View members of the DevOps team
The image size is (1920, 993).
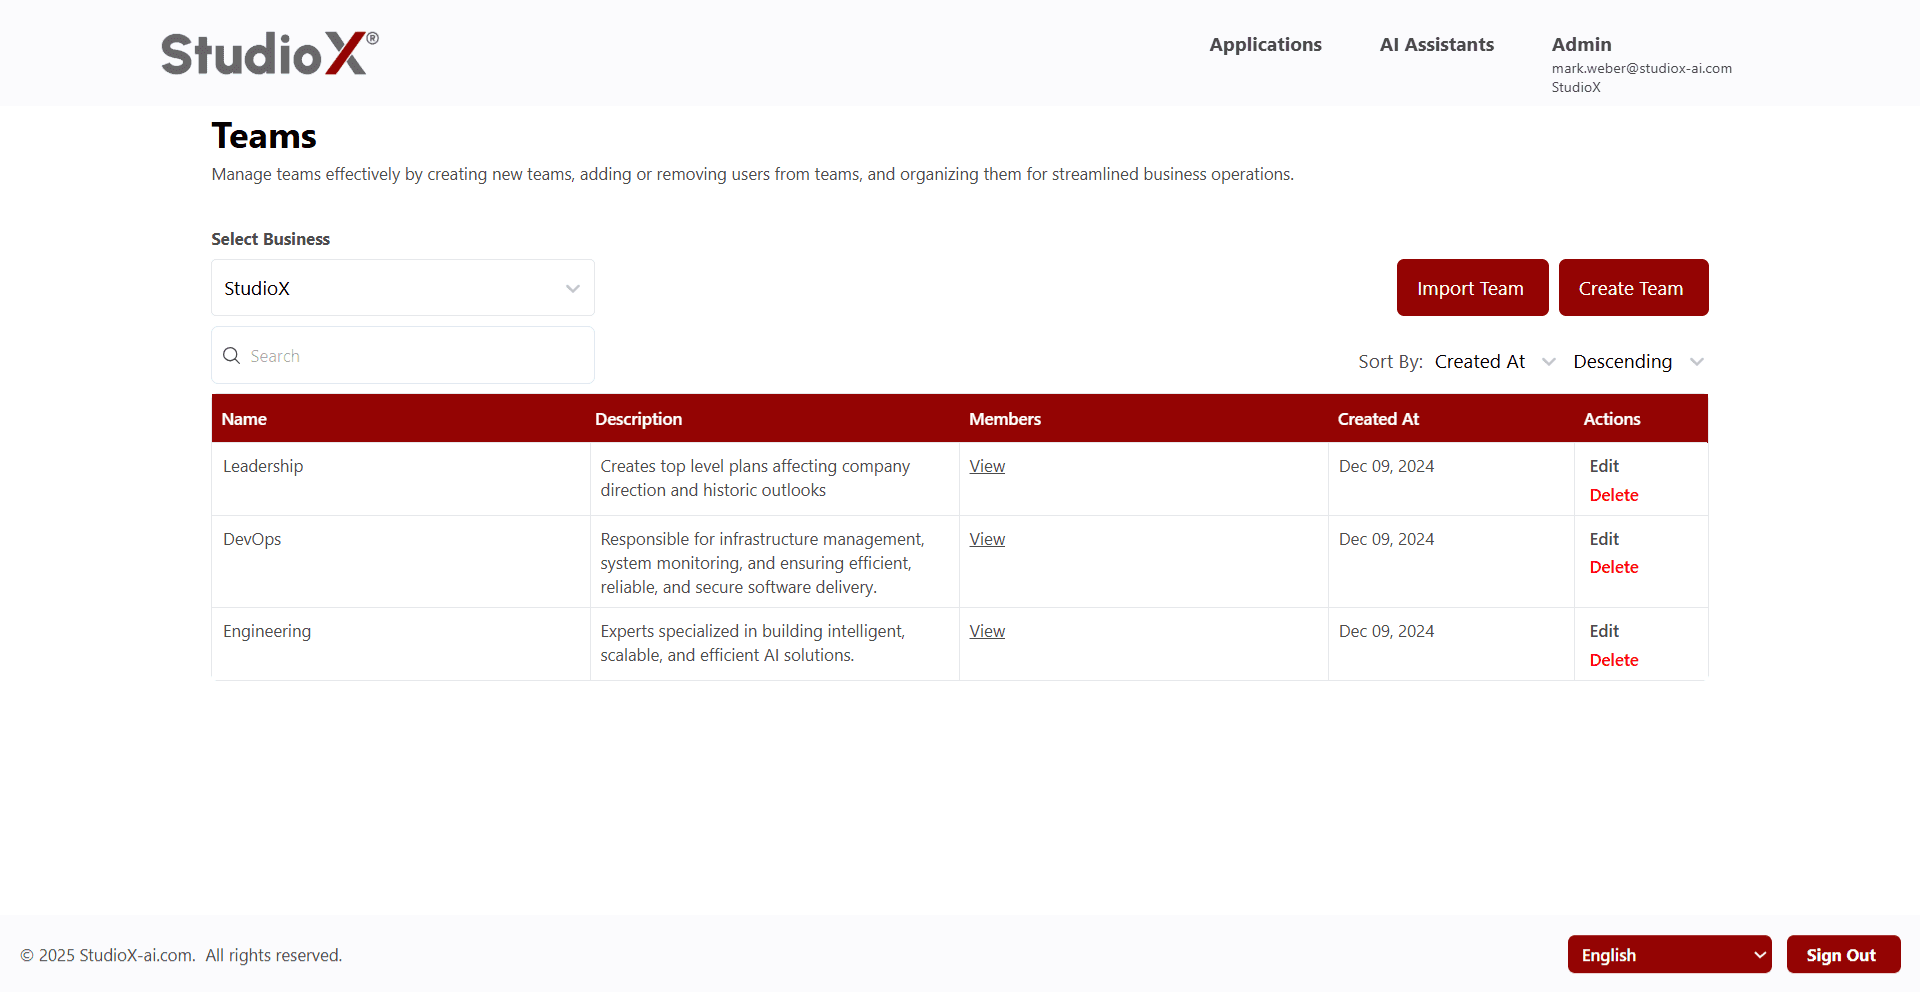pos(987,539)
